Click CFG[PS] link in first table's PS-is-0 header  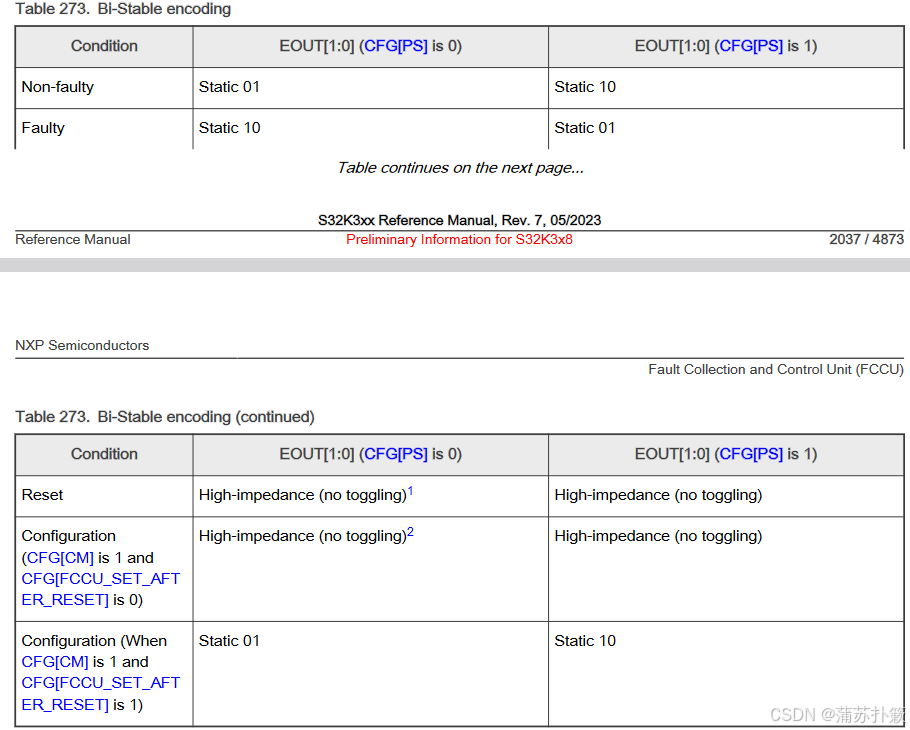tap(396, 46)
